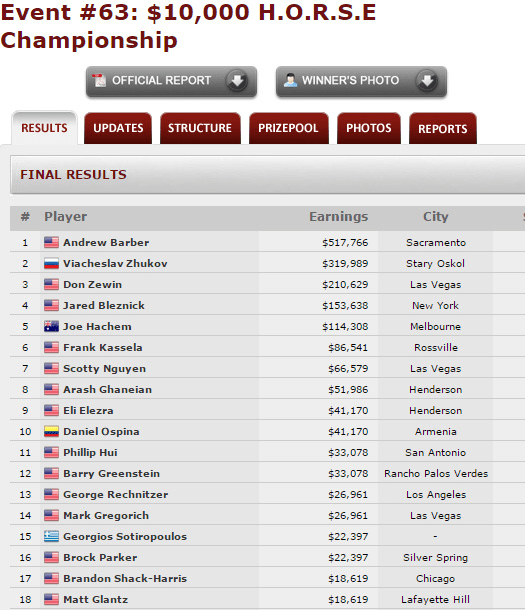Viewport: 525px width, 610px height.
Task: Click the US flag beside Andrew Barber
Action: click(51, 243)
